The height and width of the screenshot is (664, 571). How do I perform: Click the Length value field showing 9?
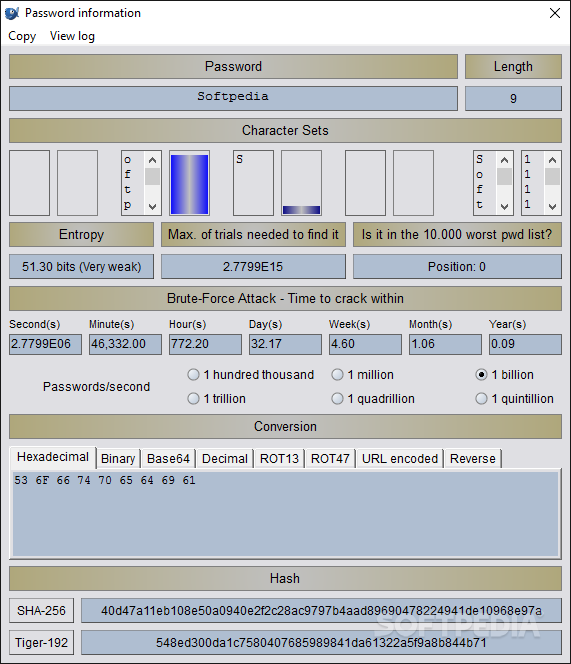pyautogui.click(x=513, y=98)
